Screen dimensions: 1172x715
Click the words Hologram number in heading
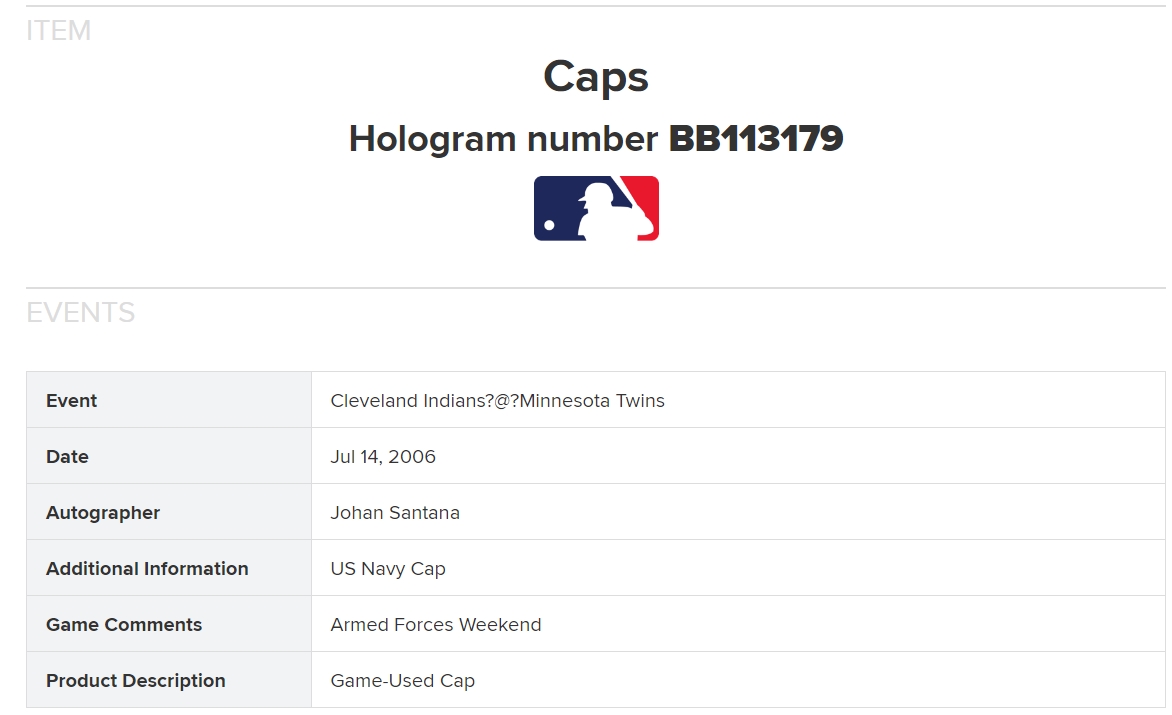504,139
